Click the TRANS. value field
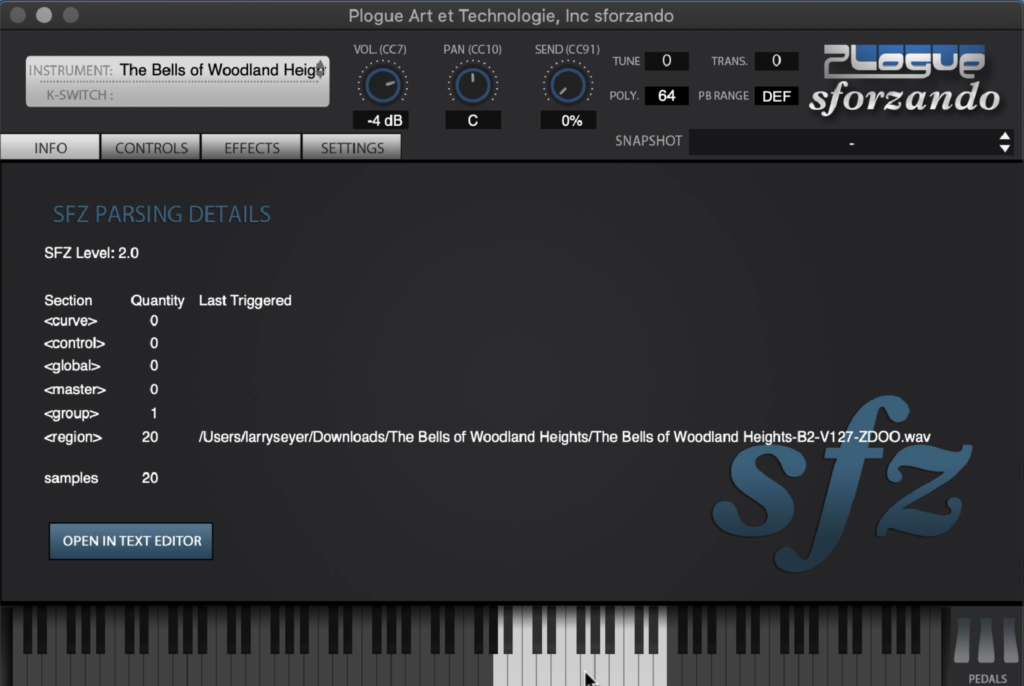The width and height of the screenshot is (1024, 686). point(776,61)
